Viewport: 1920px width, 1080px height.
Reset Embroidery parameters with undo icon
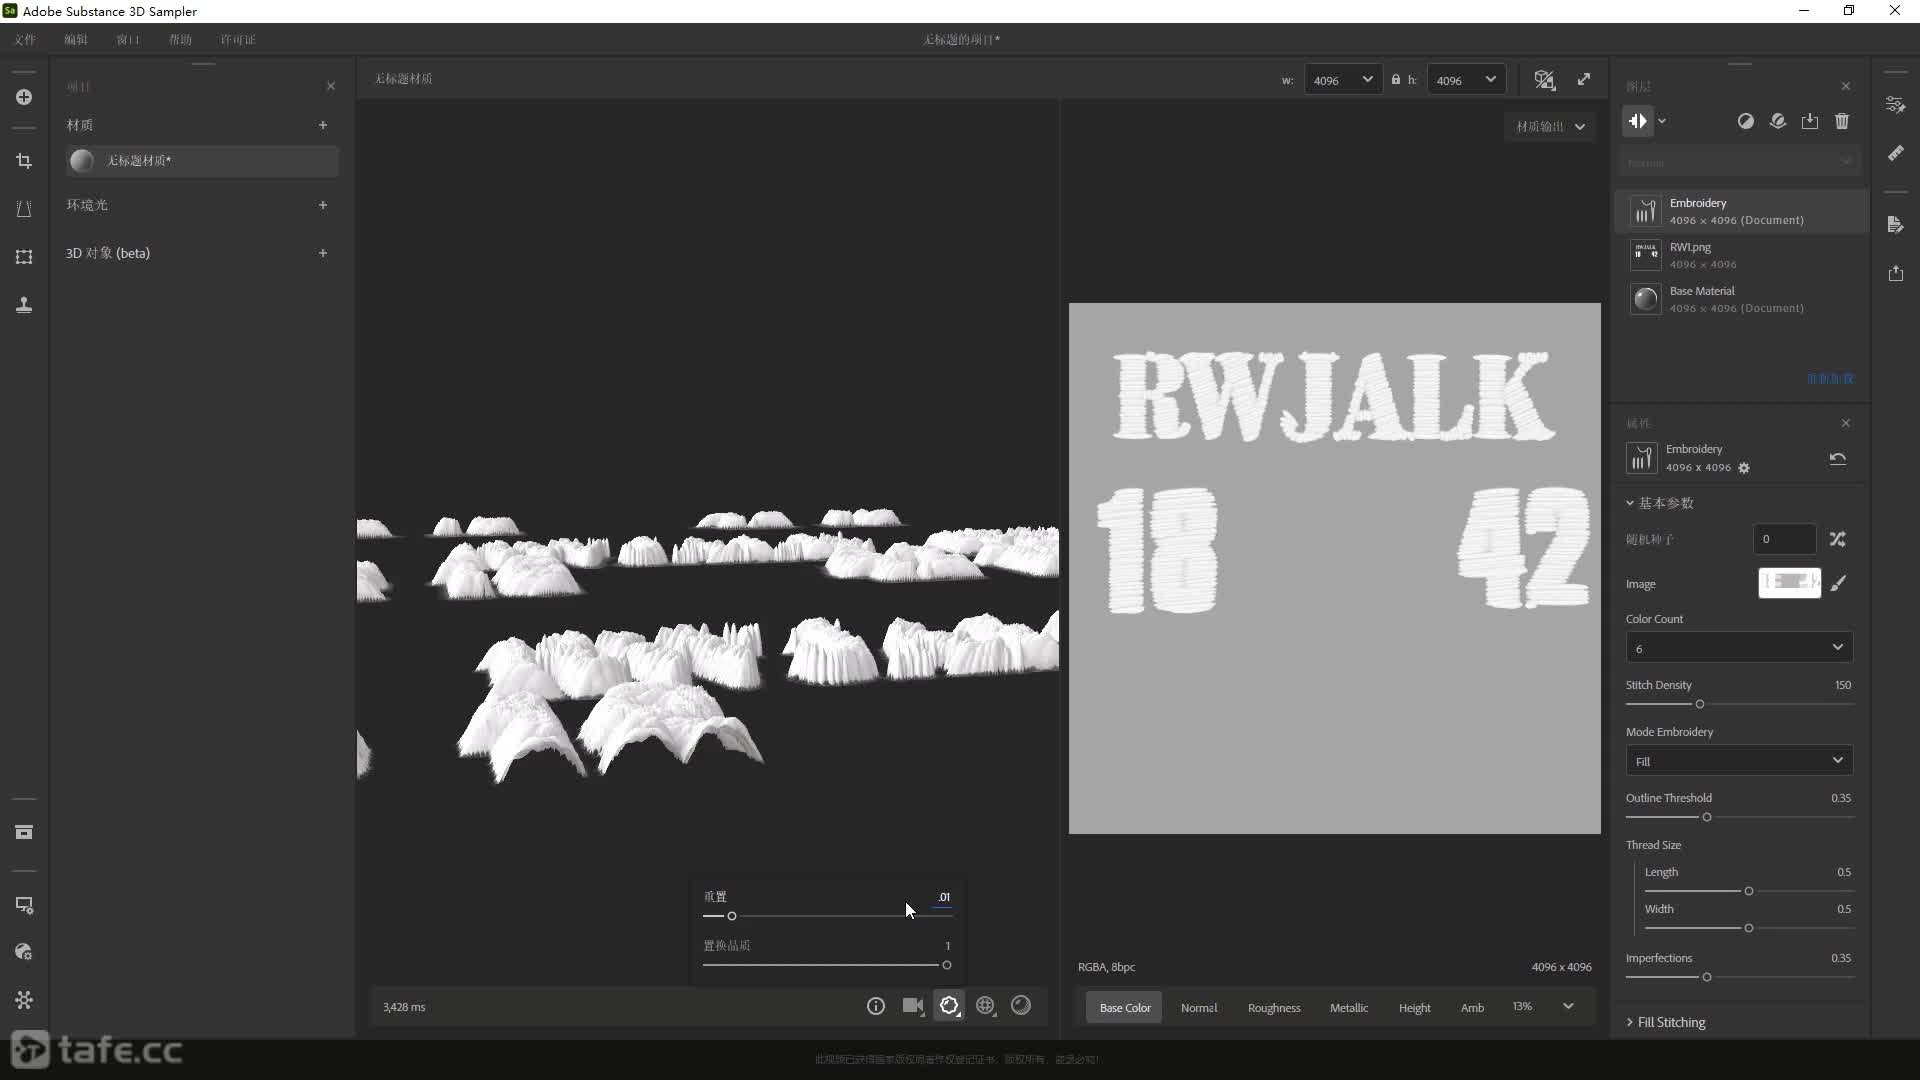pyautogui.click(x=1838, y=459)
